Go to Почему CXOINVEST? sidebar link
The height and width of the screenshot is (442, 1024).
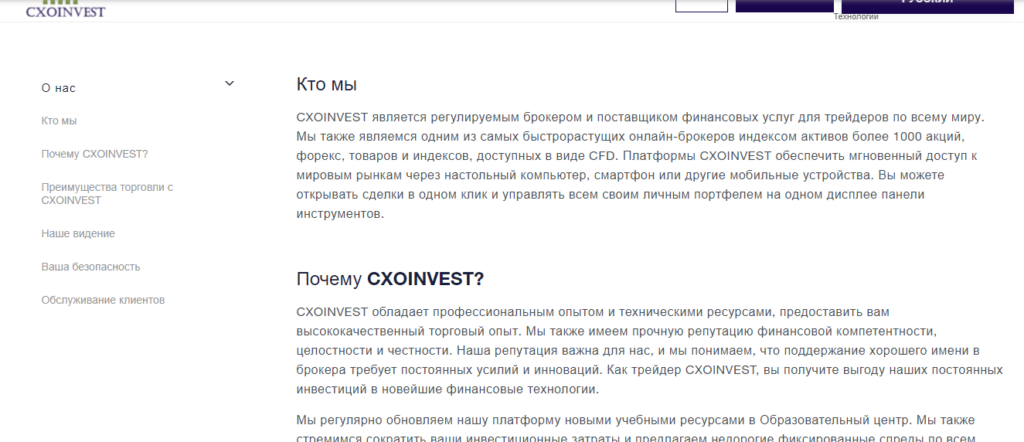(x=95, y=154)
